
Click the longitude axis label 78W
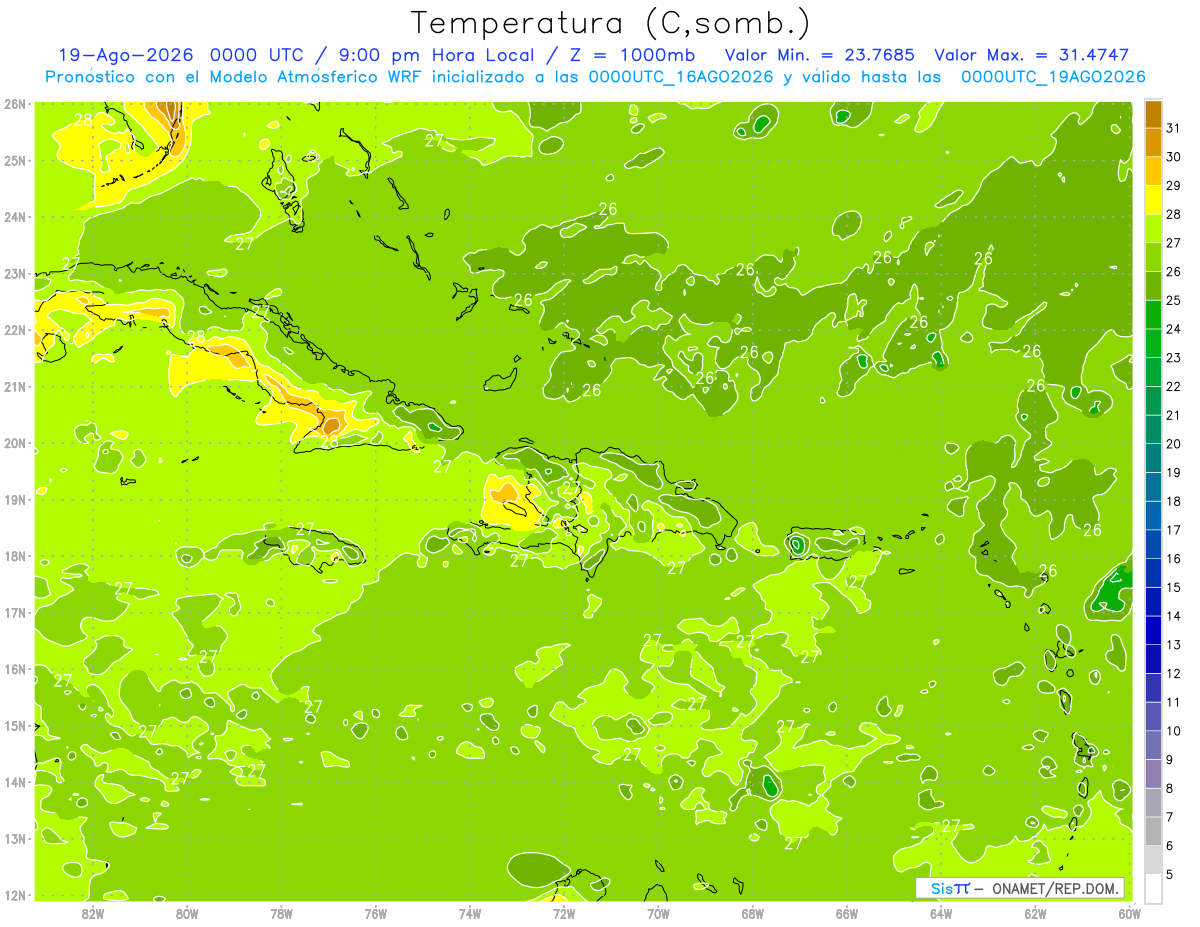click(281, 914)
